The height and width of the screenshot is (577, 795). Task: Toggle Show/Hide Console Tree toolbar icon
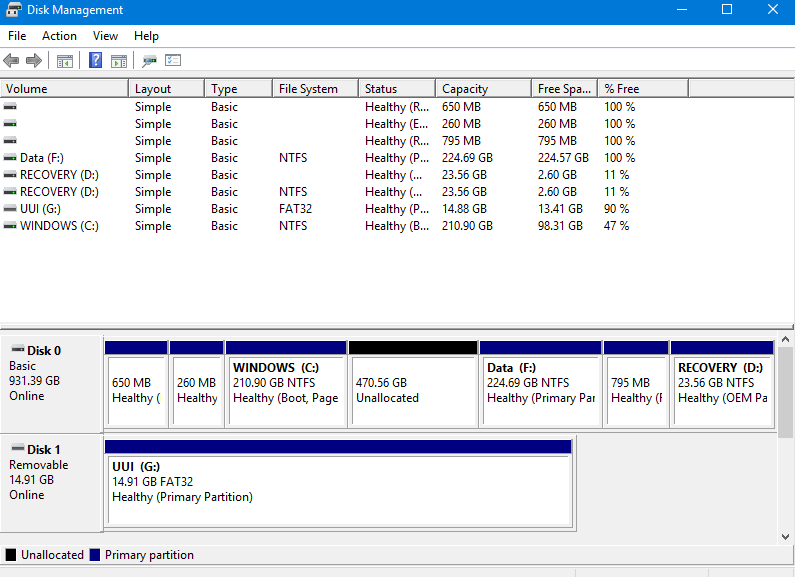64,61
